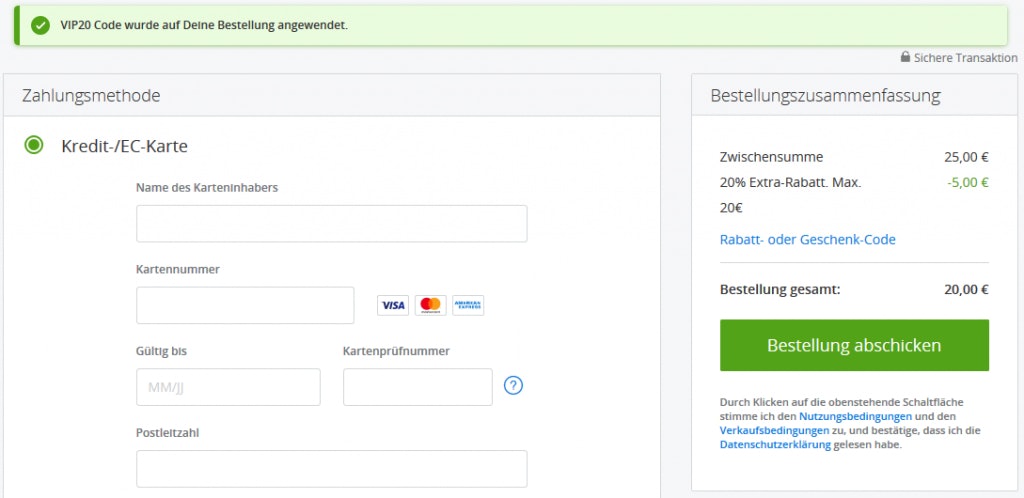Click the Kartenprüfnummer input field
This screenshot has width=1024, height=498.
[417, 387]
